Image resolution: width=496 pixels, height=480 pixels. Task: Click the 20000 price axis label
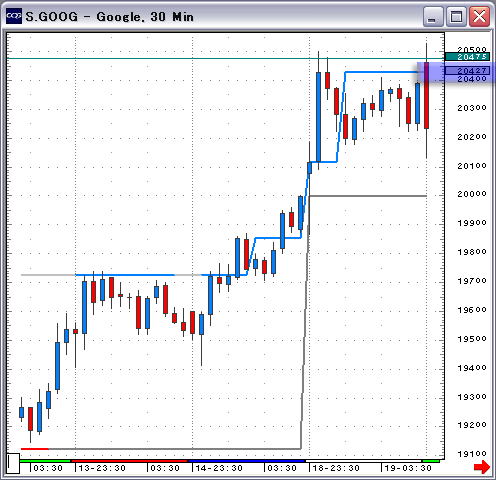click(x=472, y=194)
